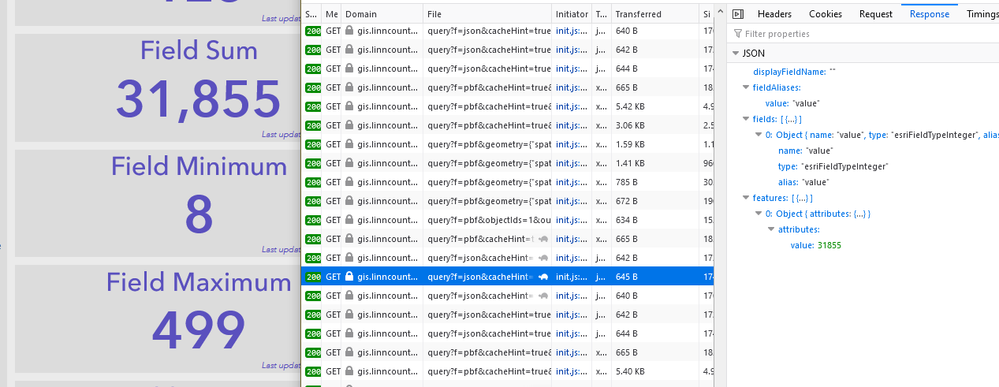This screenshot has height=387, width=999.
Task: Click the funnel icon beside Filter properties
Action: (x=738, y=34)
